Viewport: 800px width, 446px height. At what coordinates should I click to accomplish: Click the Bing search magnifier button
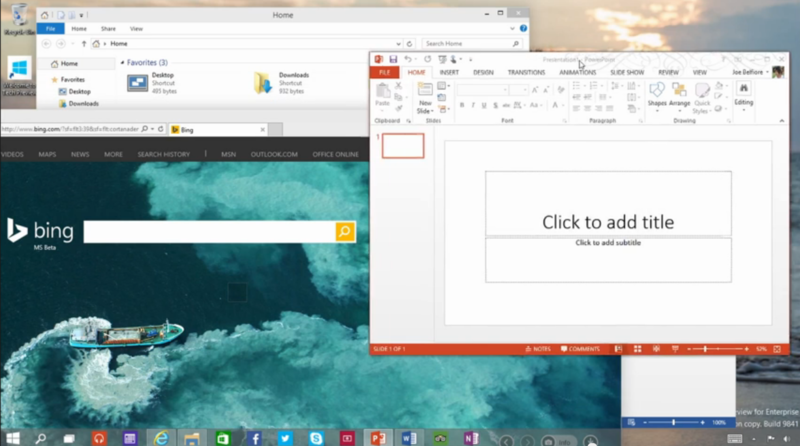(345, 232)
